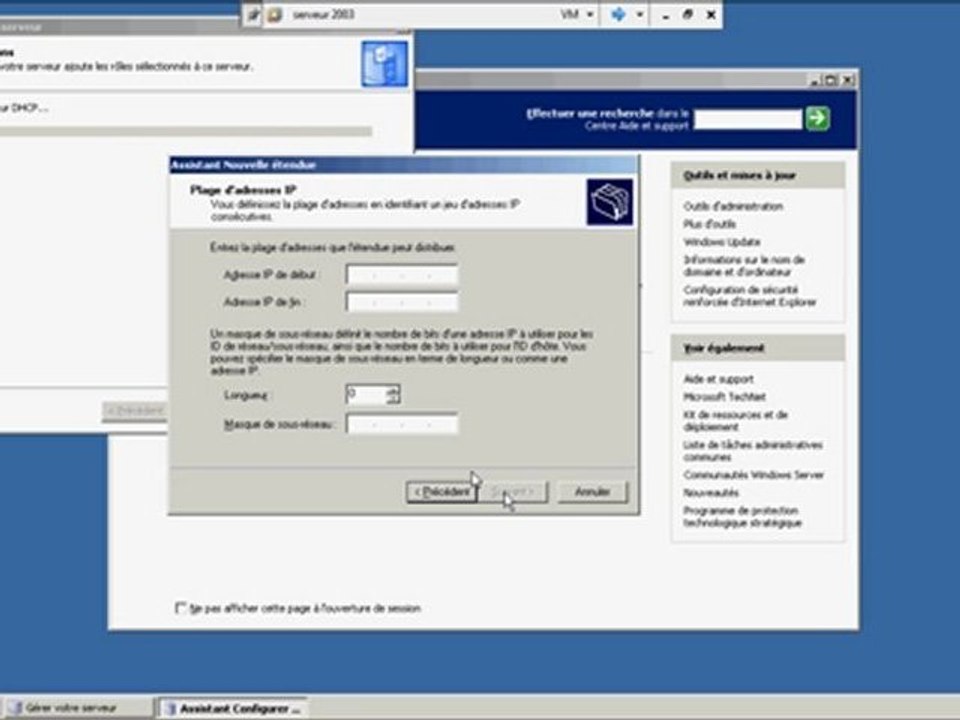Open Plus d'outils link
This screenshot has height=720, width=960.
(x=710, y=224)
